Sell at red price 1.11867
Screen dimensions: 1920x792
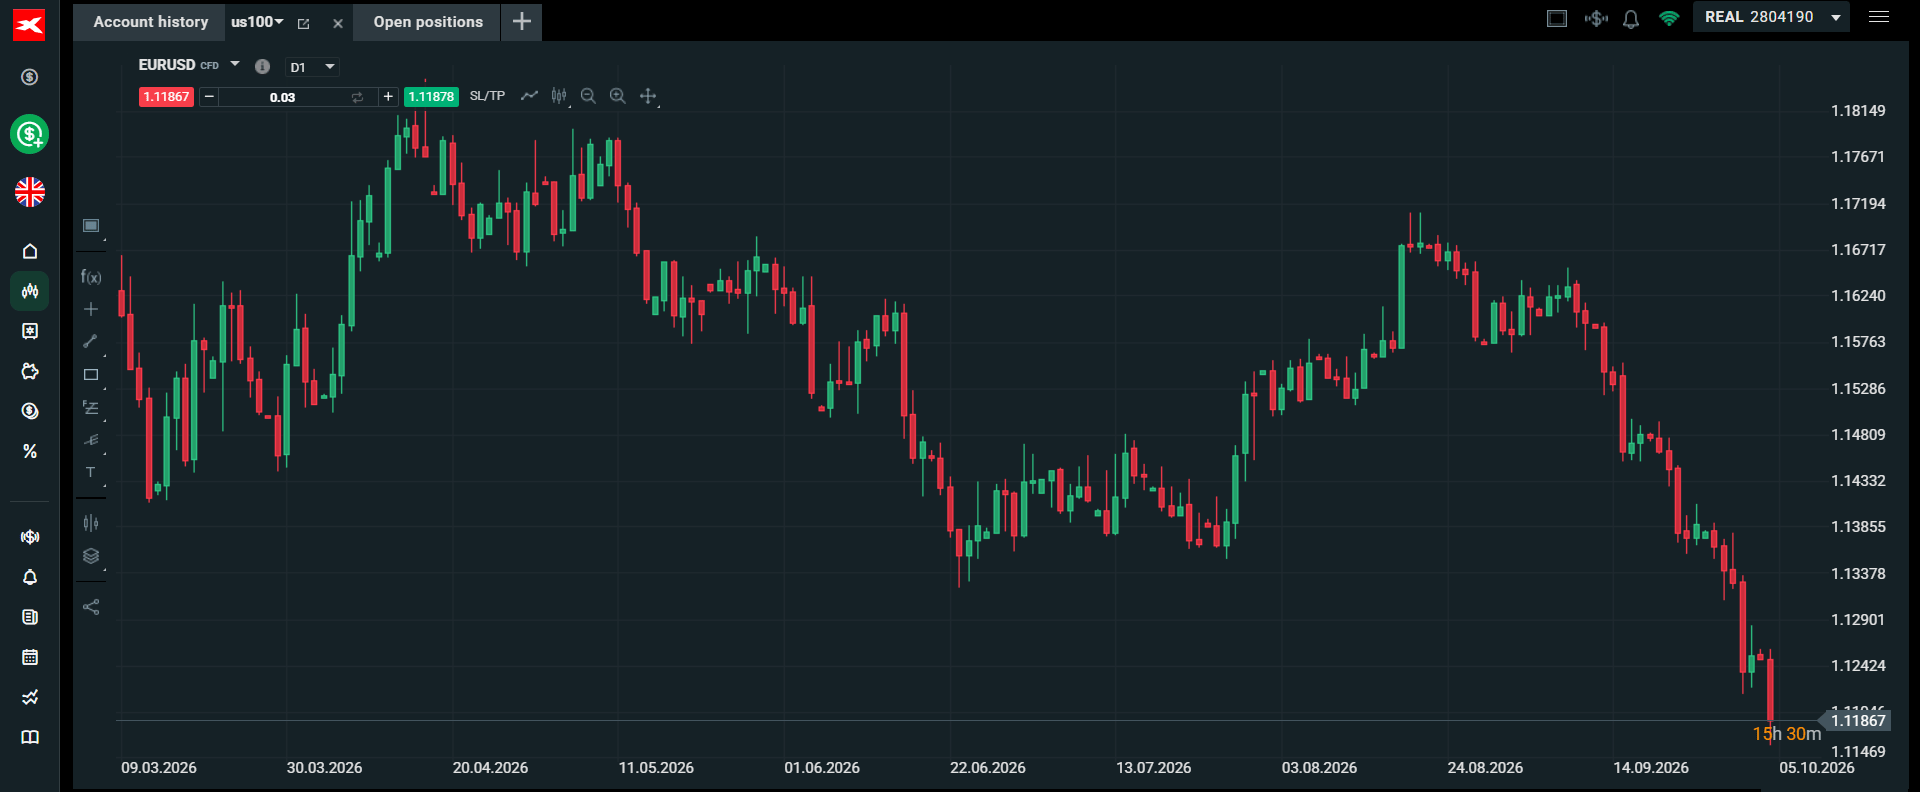point(166,97)
